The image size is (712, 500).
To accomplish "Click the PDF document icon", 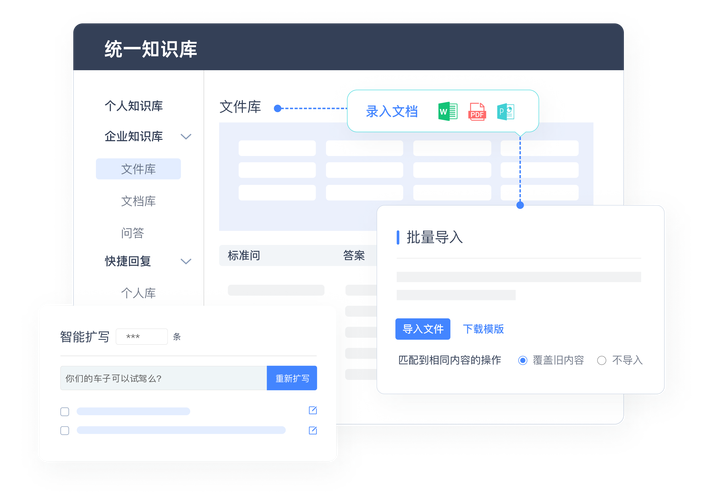I will point(477,112).
